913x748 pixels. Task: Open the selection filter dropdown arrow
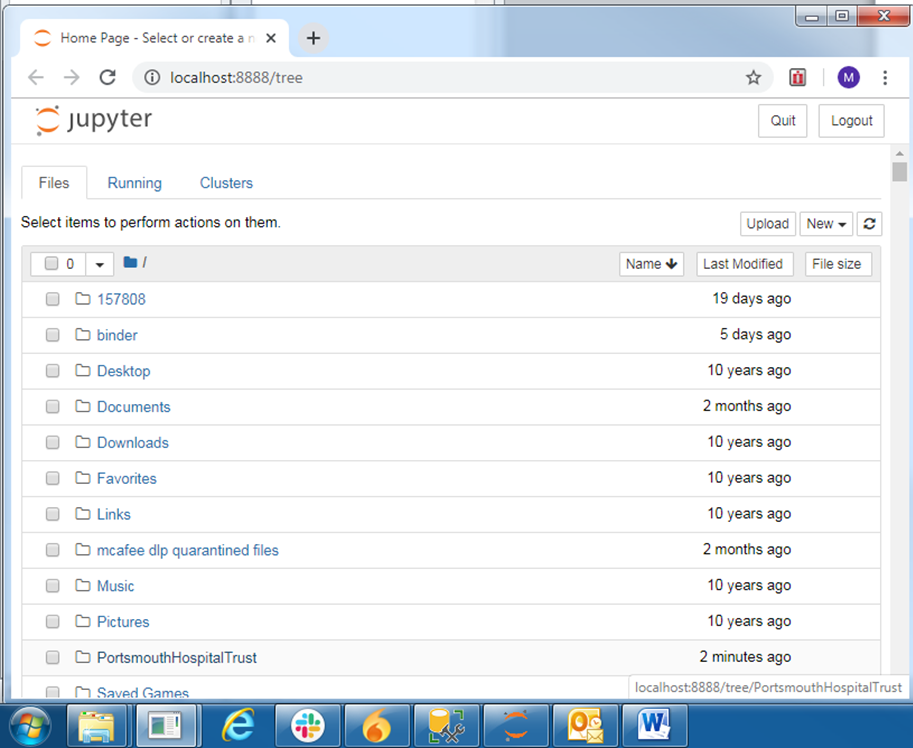(100, 264)
